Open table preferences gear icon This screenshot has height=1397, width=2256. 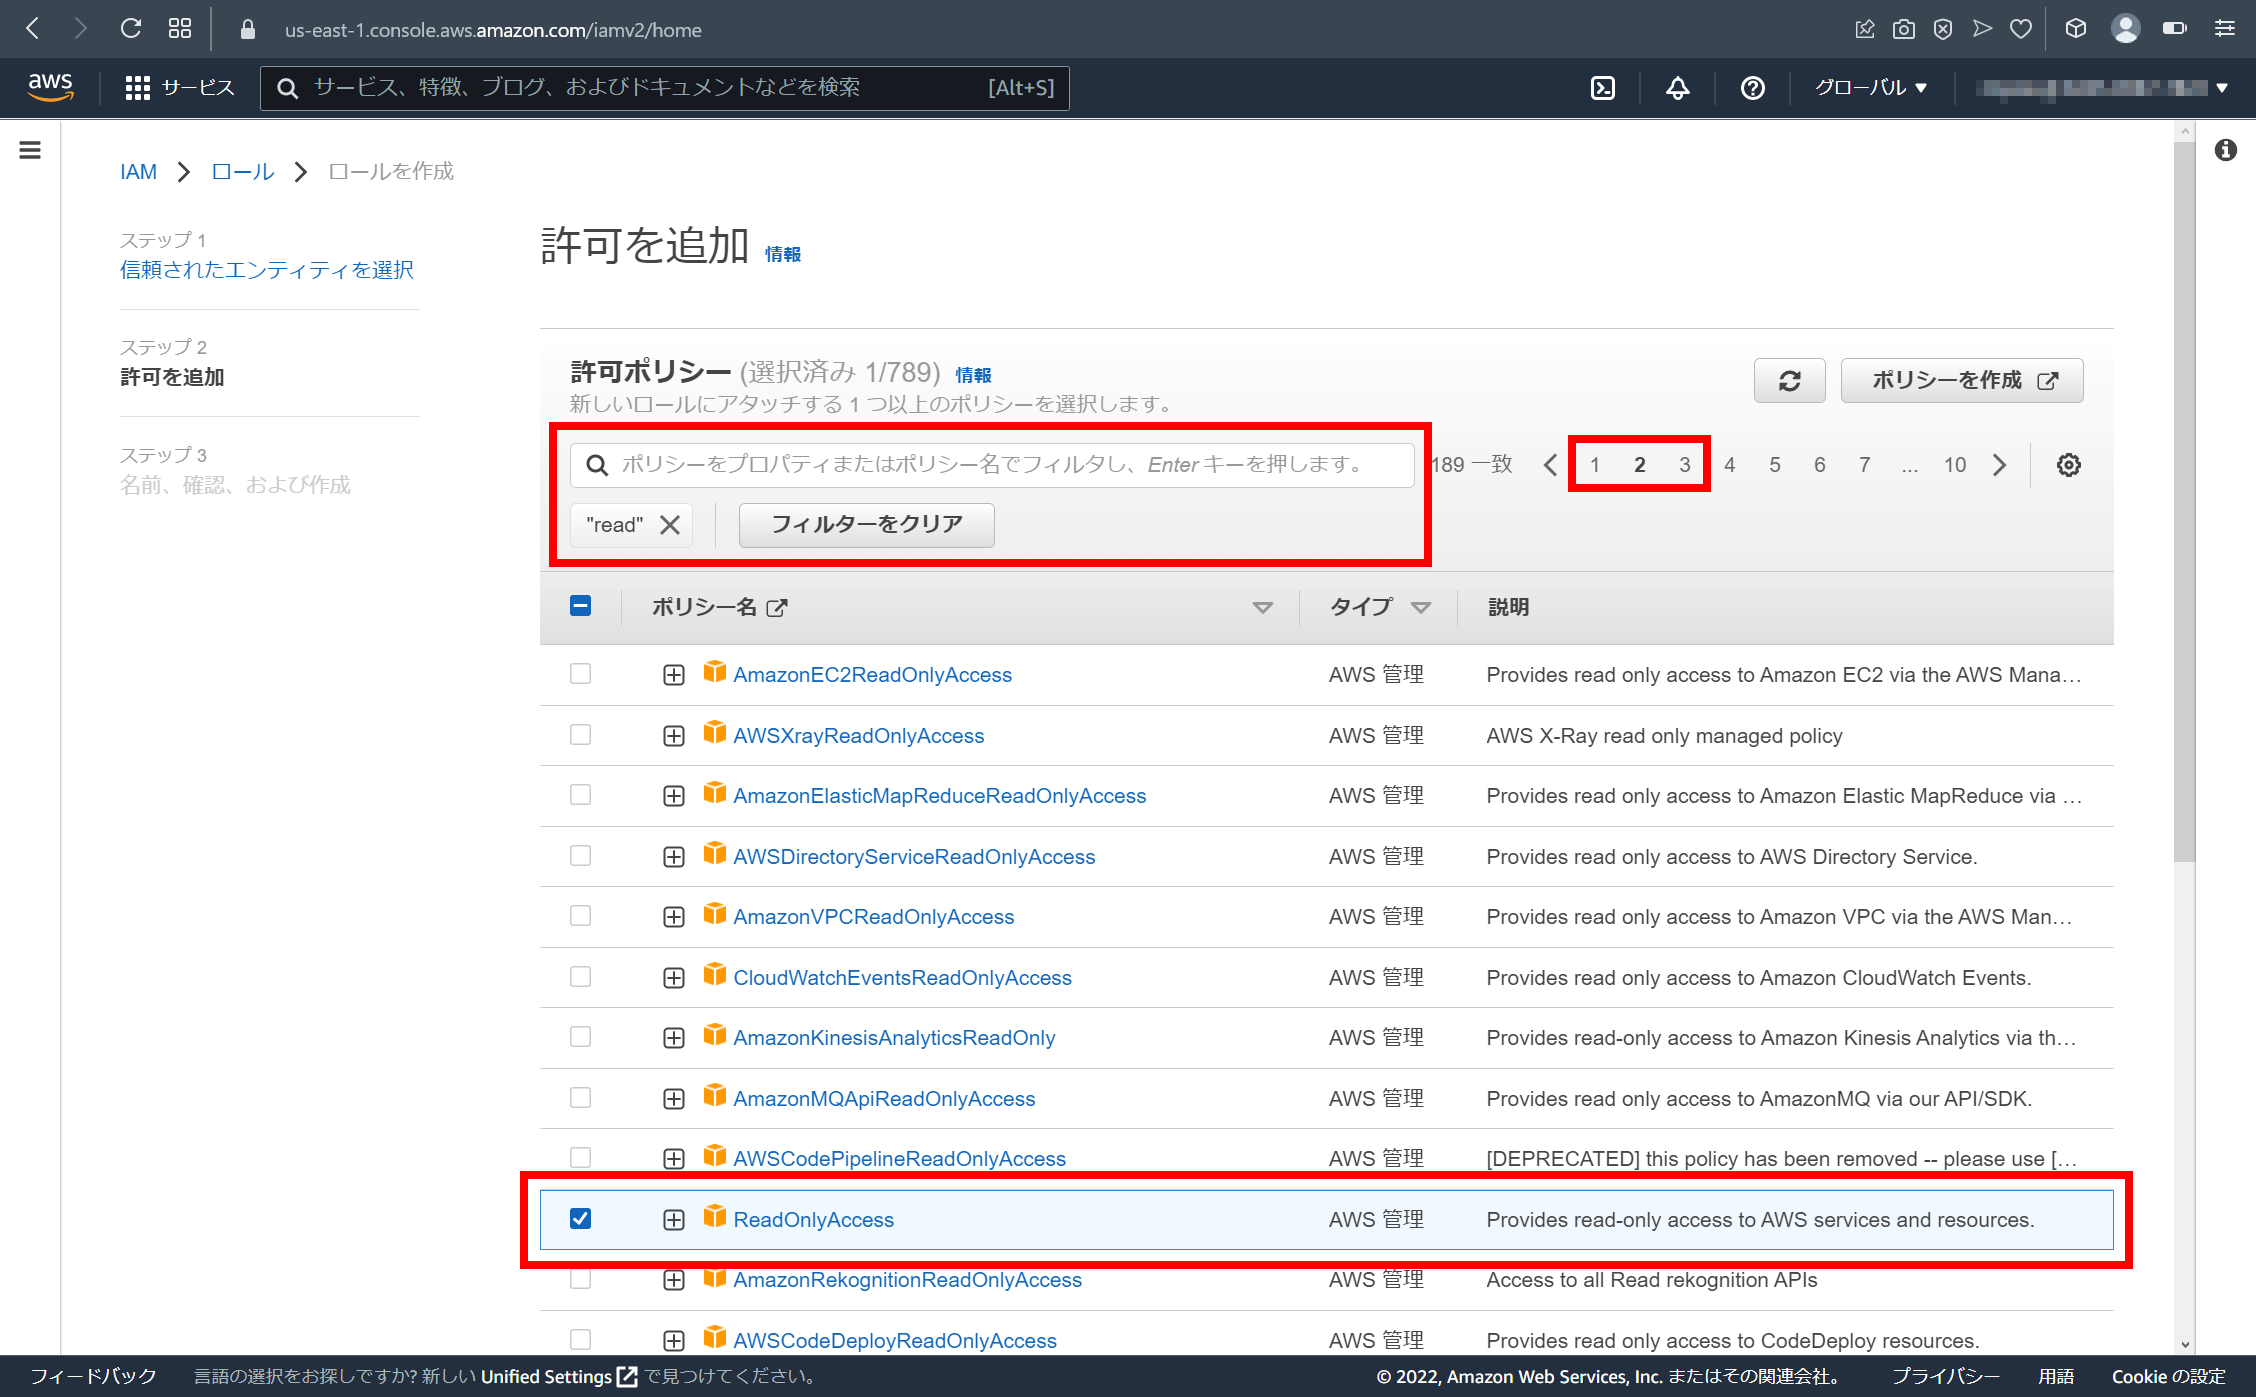pos(2069,465)
